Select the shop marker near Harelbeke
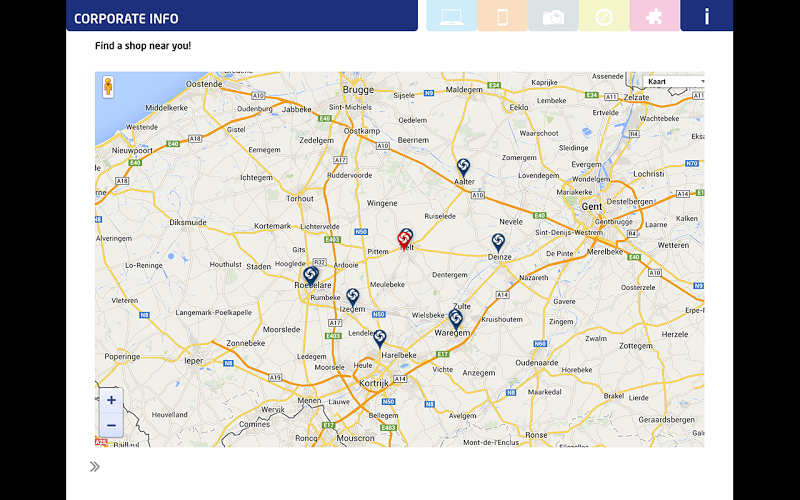800x500 pixels. click(379, 339)
